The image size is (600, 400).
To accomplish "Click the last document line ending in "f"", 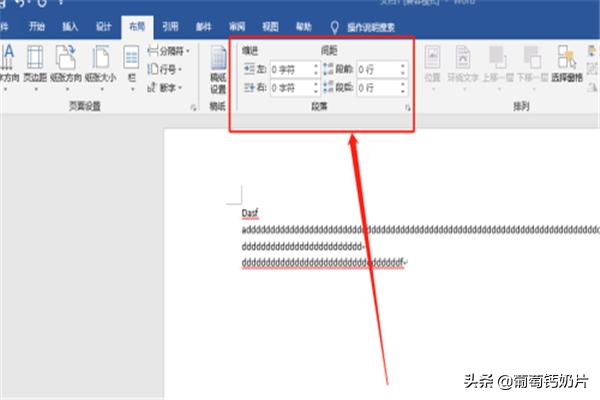I will coord(324,263).
